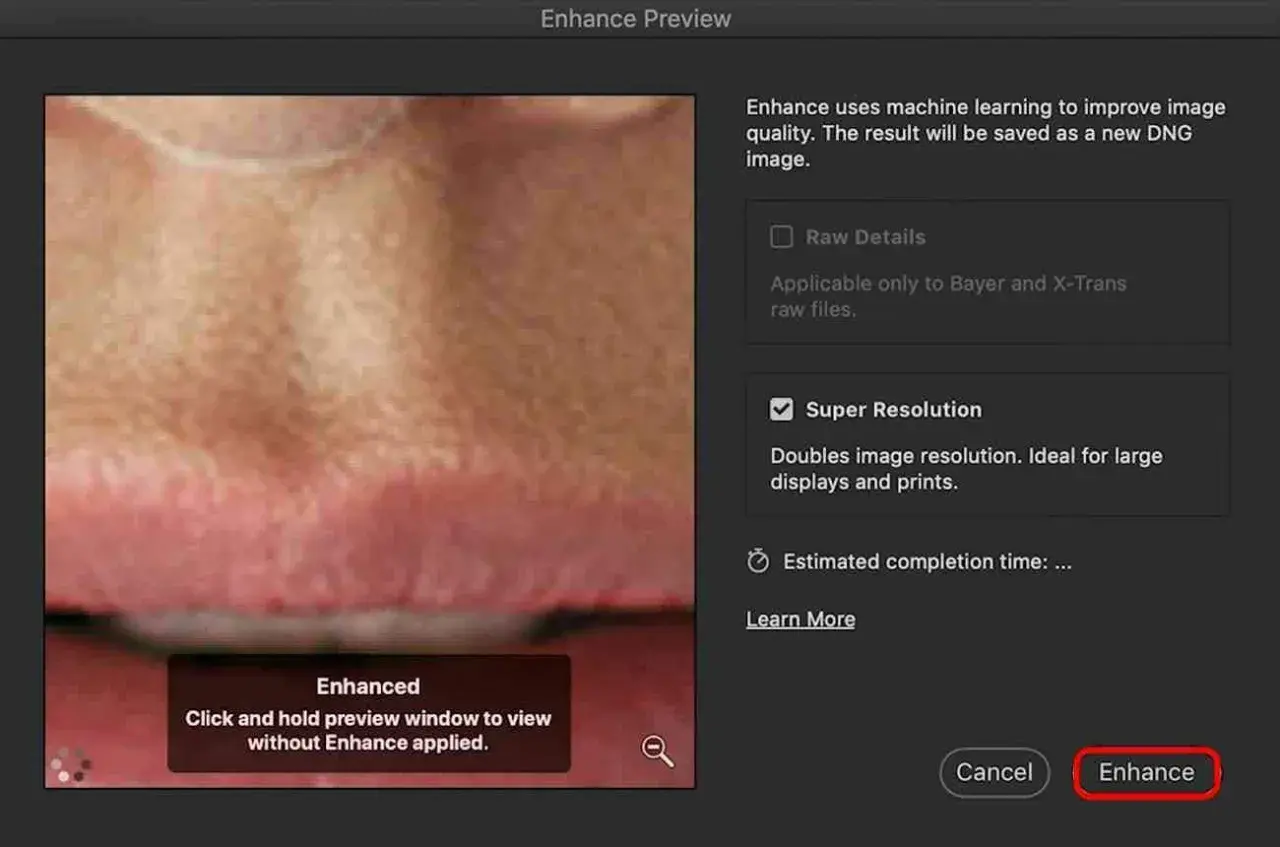
Task: Click the loading spinner in preview corner
Action: tap(70, 765)
